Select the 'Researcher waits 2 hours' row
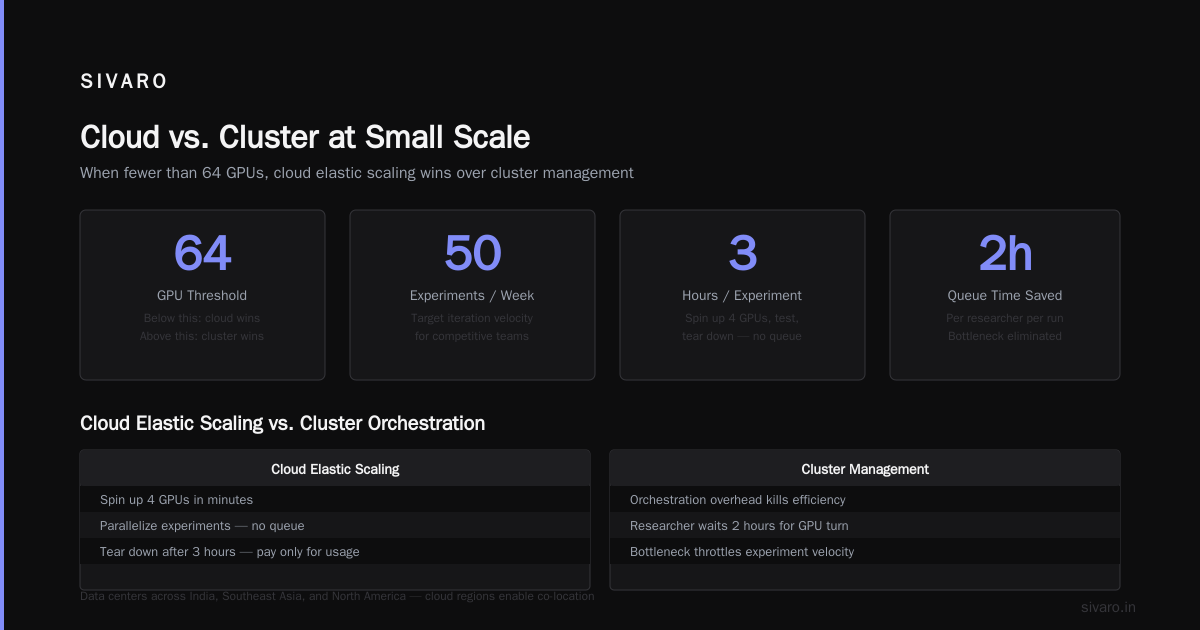 [865, 525]
